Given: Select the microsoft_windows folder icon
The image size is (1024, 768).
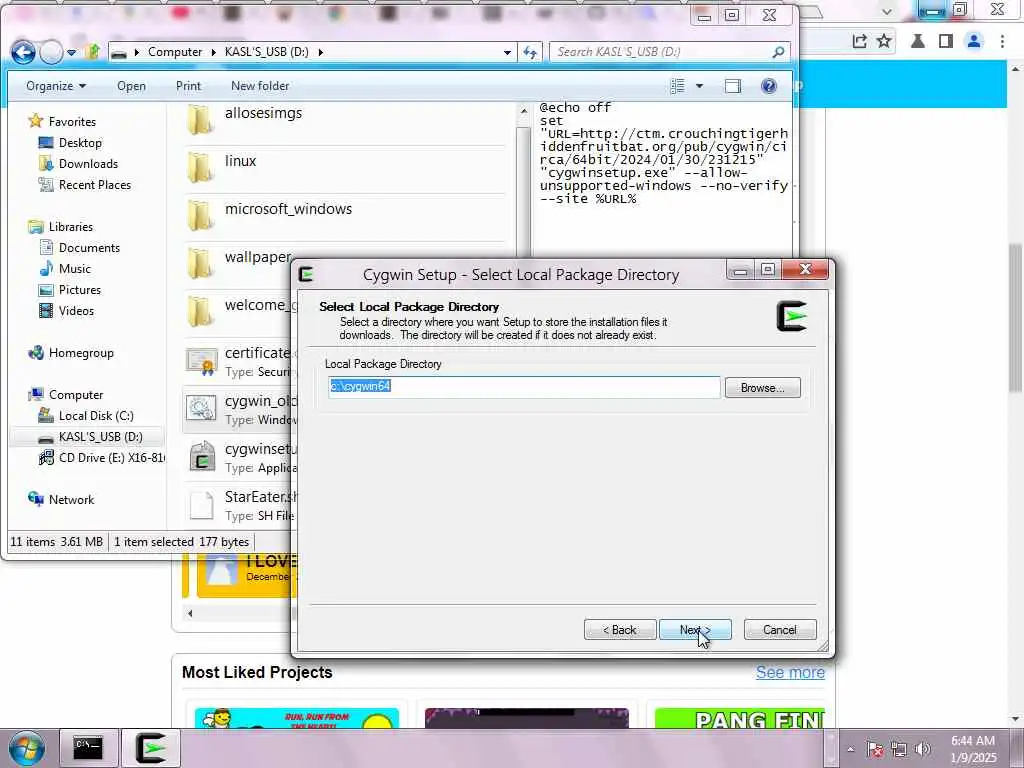Looking at the screenshot, I should tap(200, 216).
